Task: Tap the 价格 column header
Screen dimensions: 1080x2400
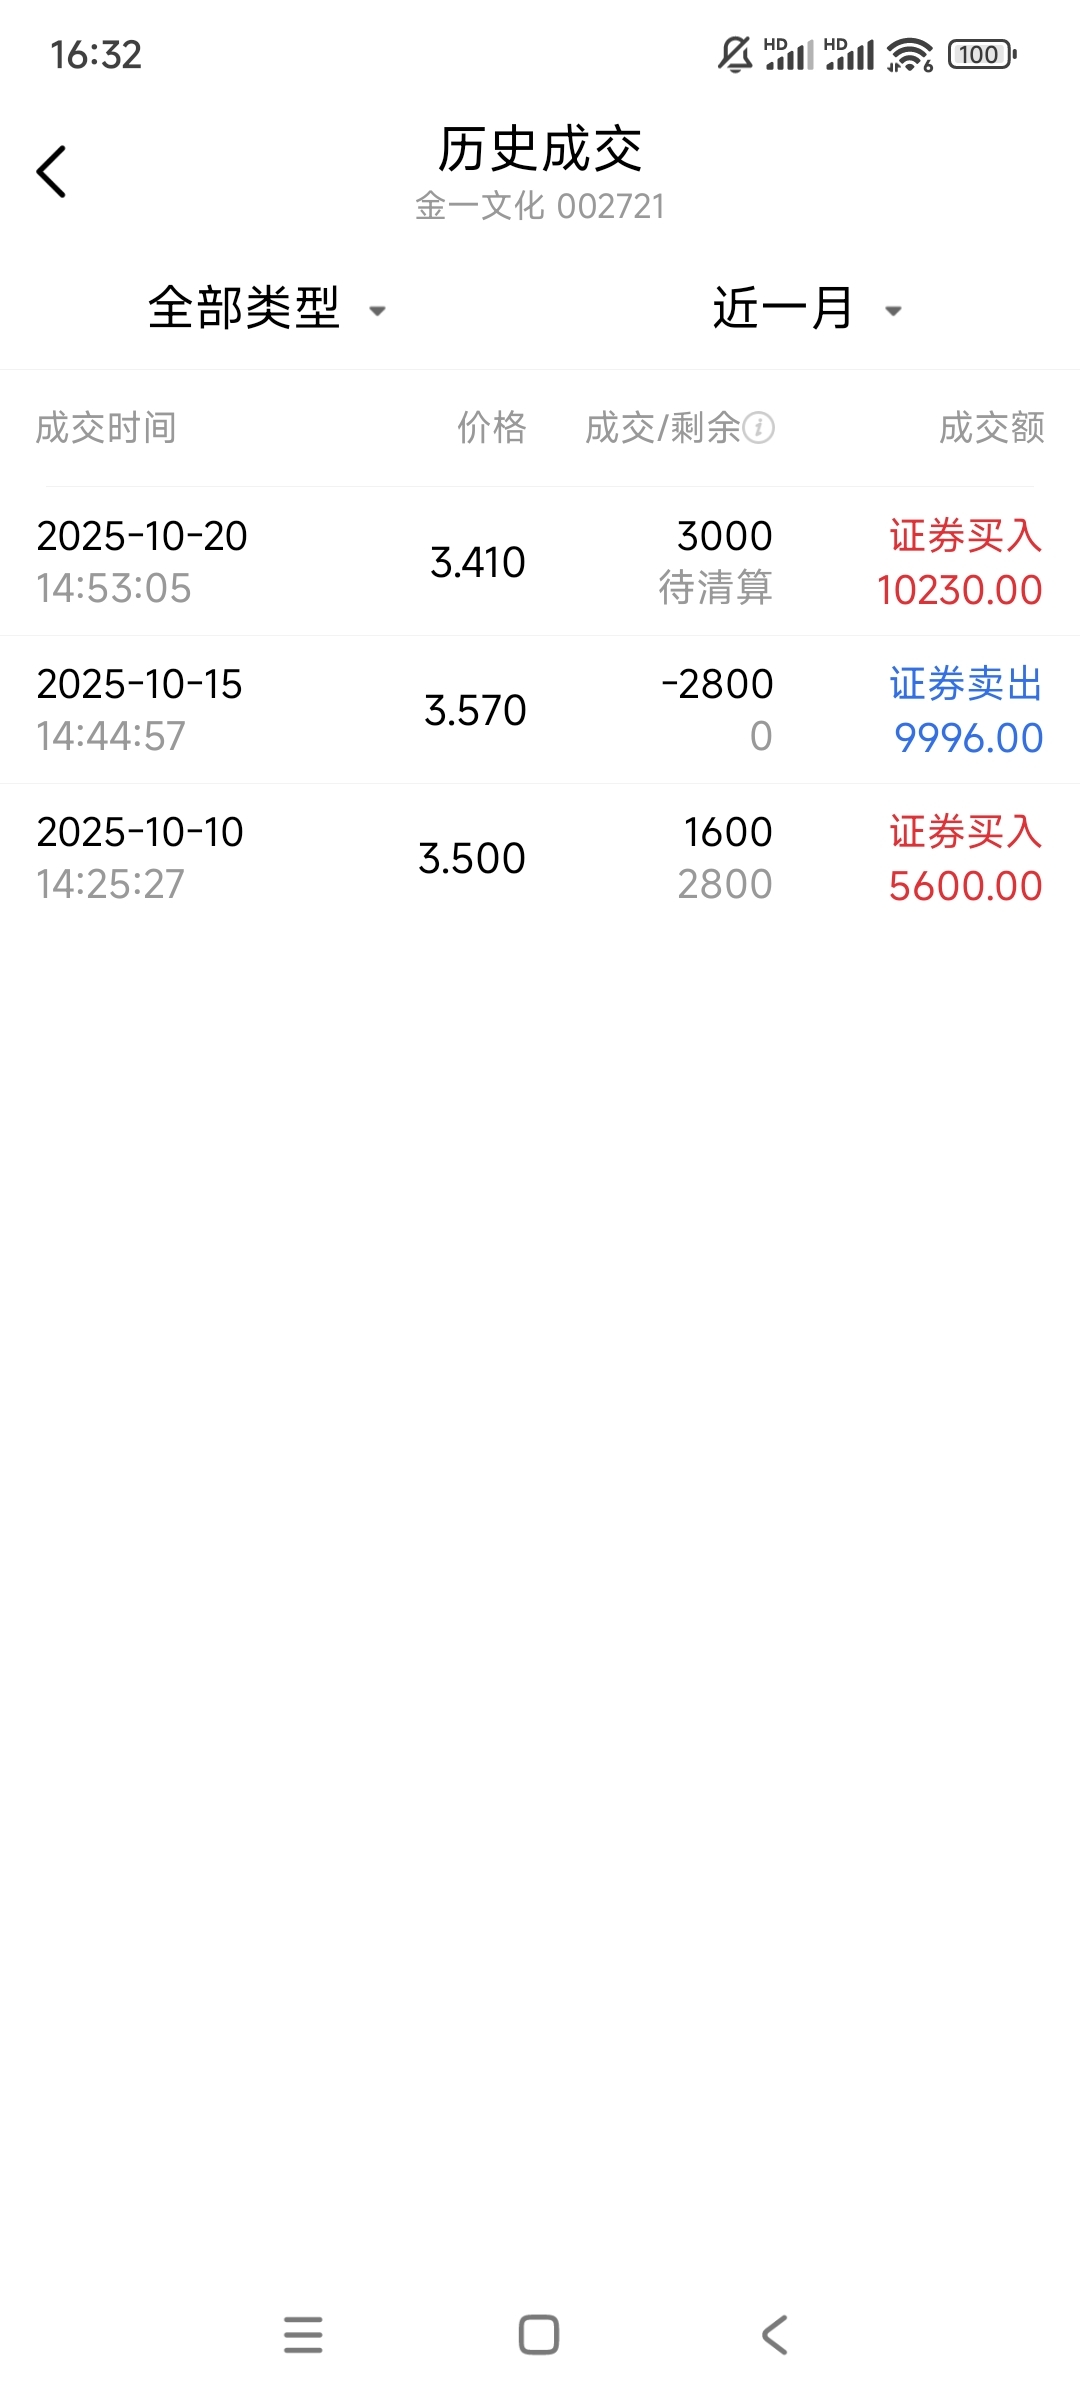Action: point(491,428)
